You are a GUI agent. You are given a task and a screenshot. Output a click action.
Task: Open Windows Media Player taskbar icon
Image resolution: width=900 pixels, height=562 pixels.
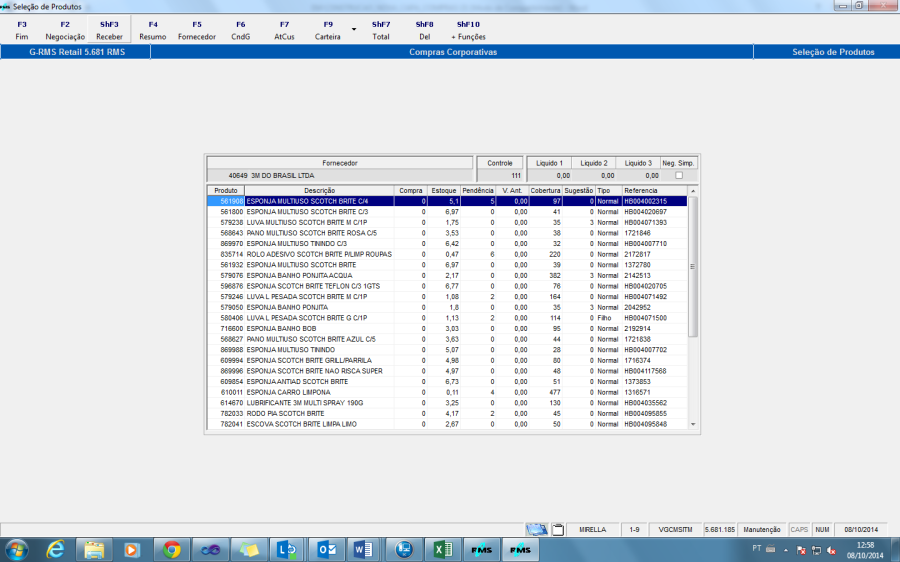[132, 549]
